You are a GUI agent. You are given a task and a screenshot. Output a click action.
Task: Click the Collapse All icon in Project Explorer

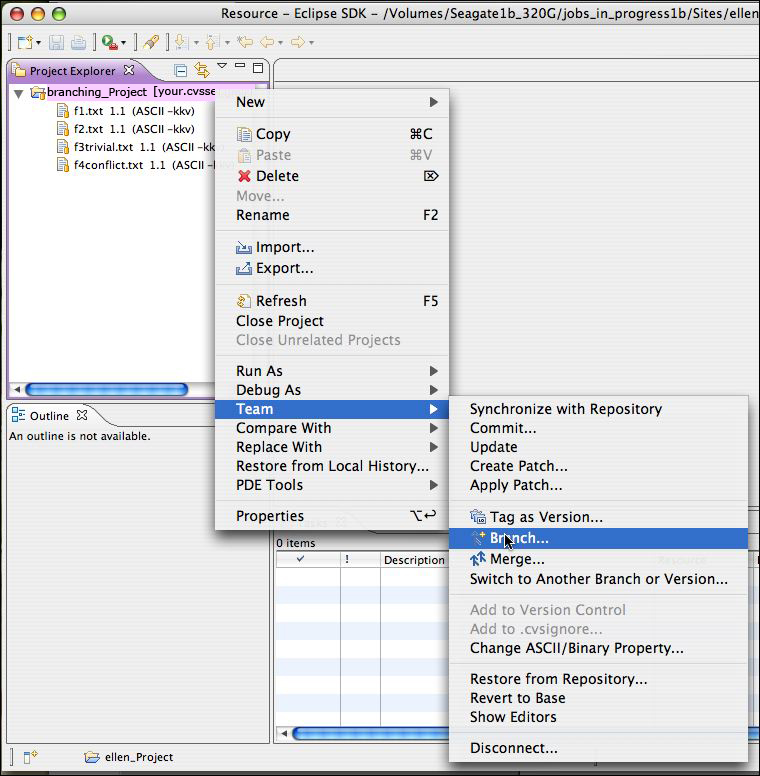[x=181, y=70]
